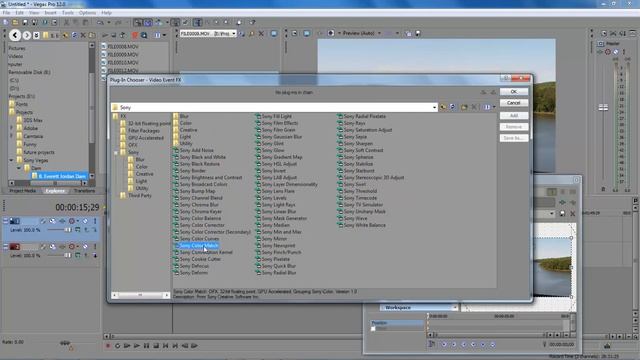Select the Third Party folder in plug-in tree
Screen dimensions: 640x360
click(140, 196)
